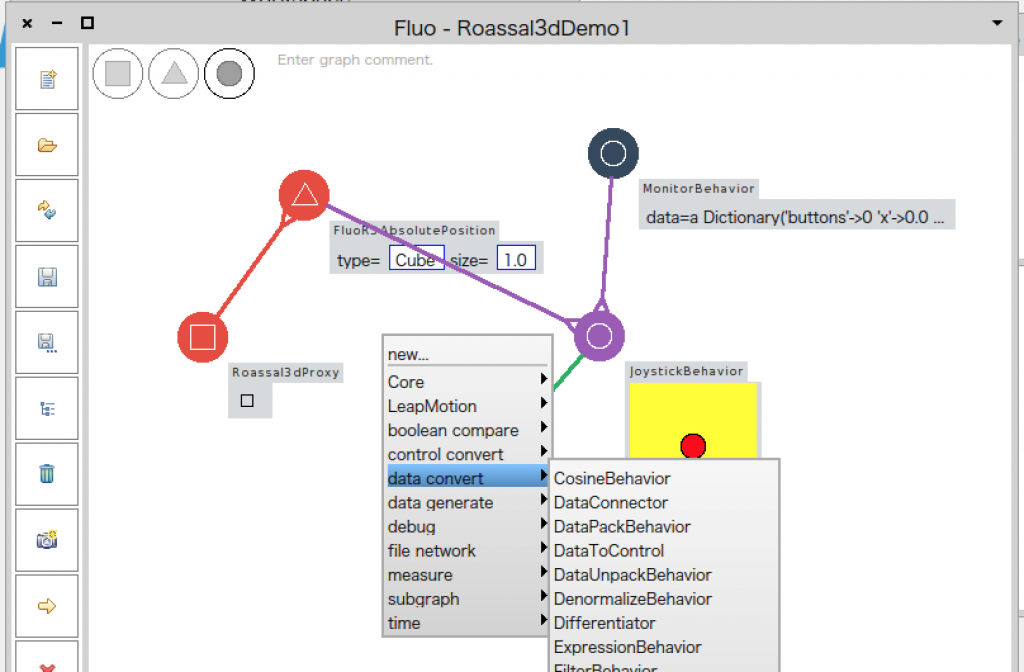Click the small square under Roassal3dProxy
Screen dimensions: 1024x672
247,400
